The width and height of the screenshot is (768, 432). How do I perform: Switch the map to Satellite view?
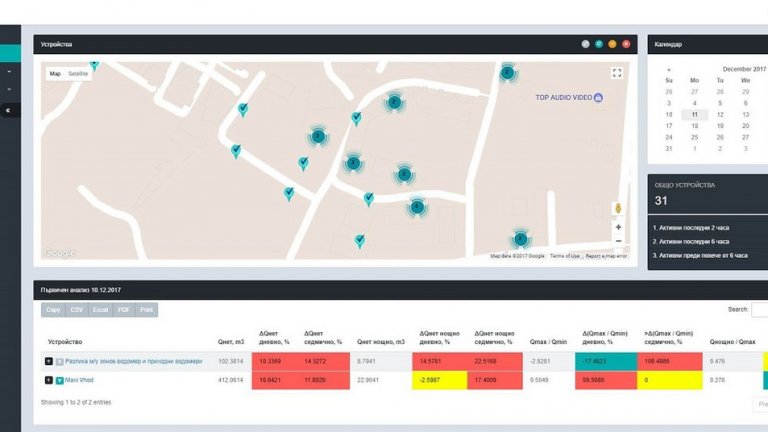[78, 74]
